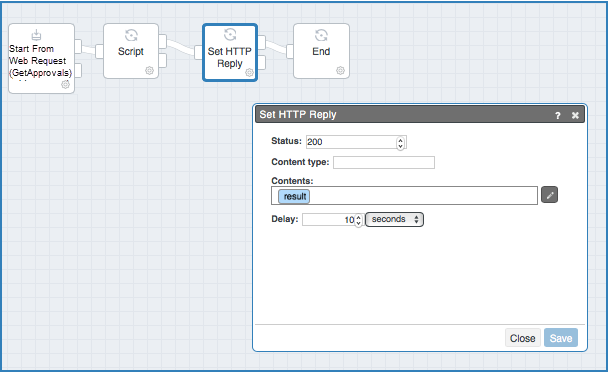Click the End node refresh icon

pyautogui.click(x=321, y=35)
